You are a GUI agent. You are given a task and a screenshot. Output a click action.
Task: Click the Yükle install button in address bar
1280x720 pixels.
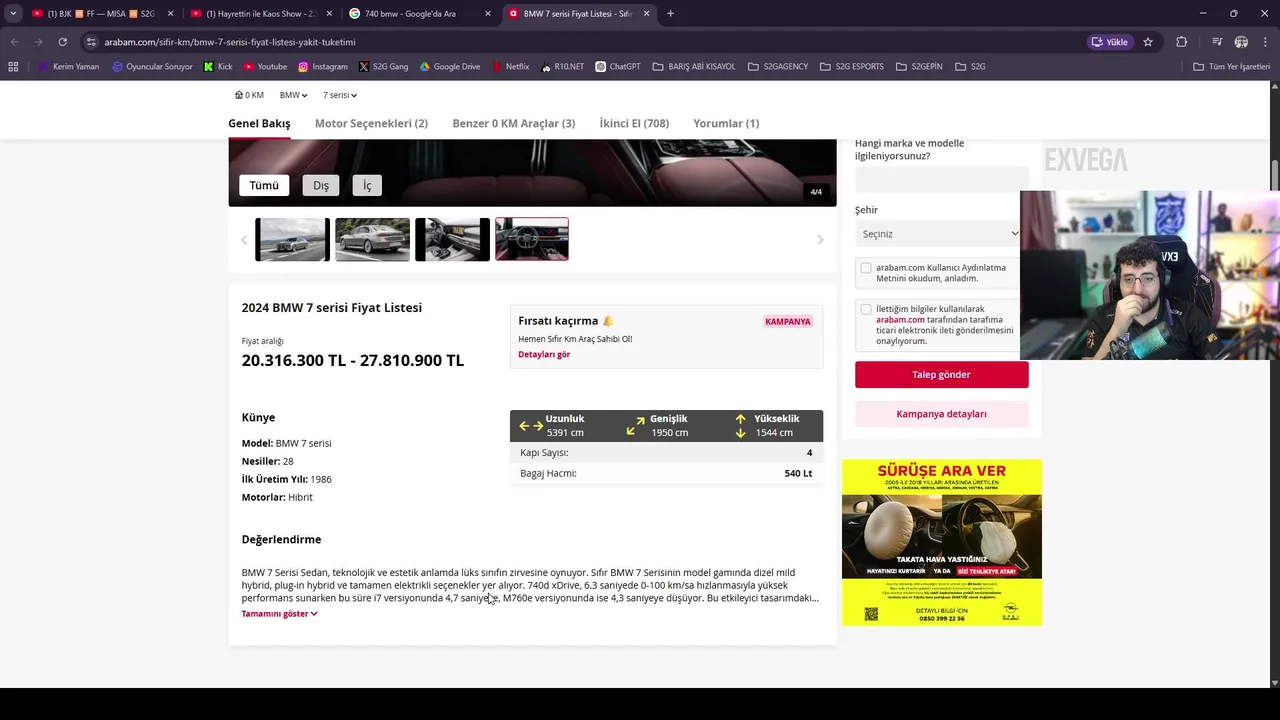(x=1109, y=42)
